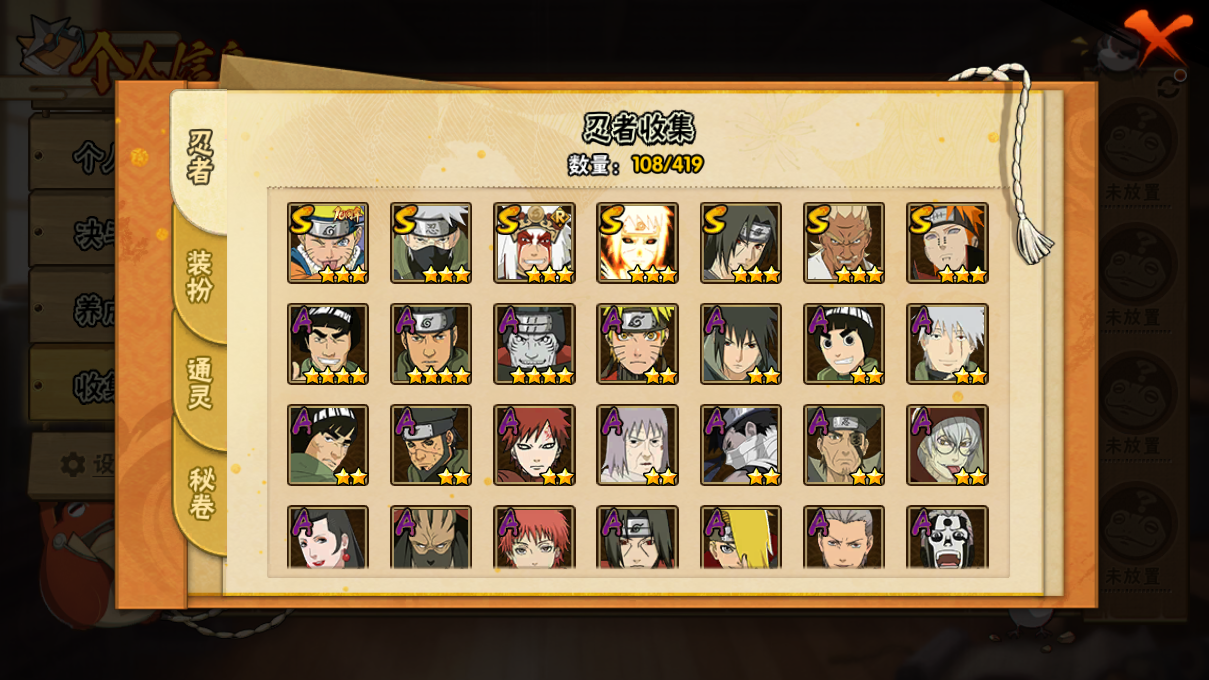Select the hooded Kabuto with glasses portrait

pyautogui.click(x=947, y=445)
